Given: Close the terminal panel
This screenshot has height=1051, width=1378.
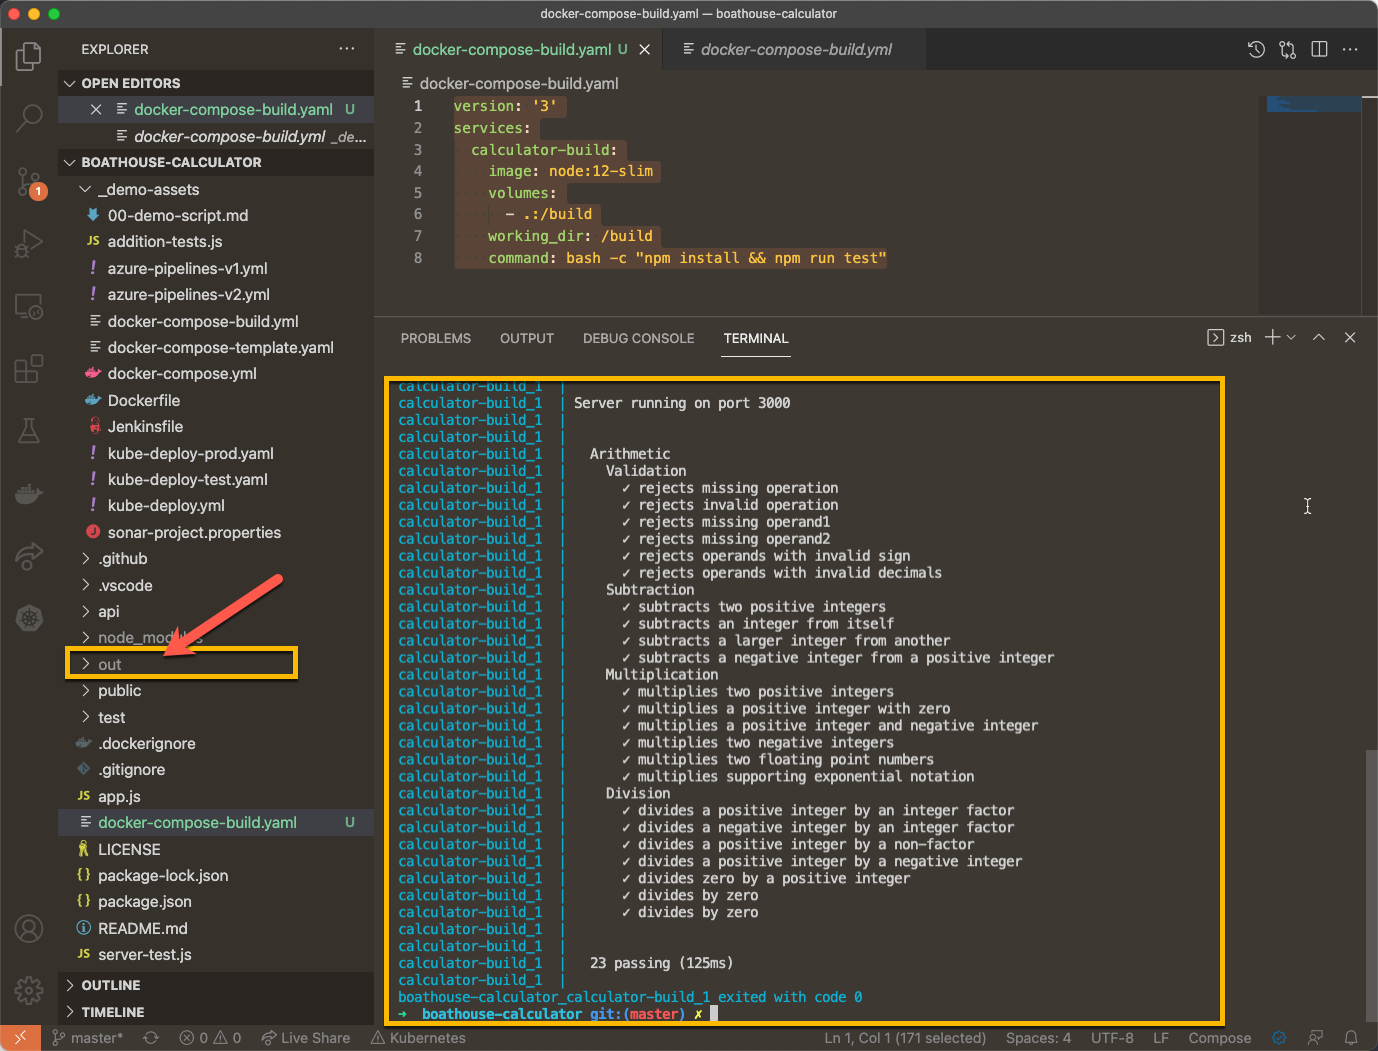Looking at the screenshot, I should (x=1350, y=338).
